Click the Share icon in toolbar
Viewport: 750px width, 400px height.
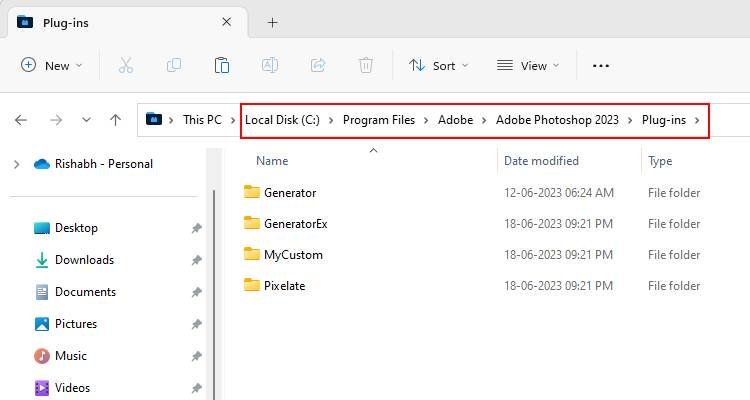[x=318, y=65]
